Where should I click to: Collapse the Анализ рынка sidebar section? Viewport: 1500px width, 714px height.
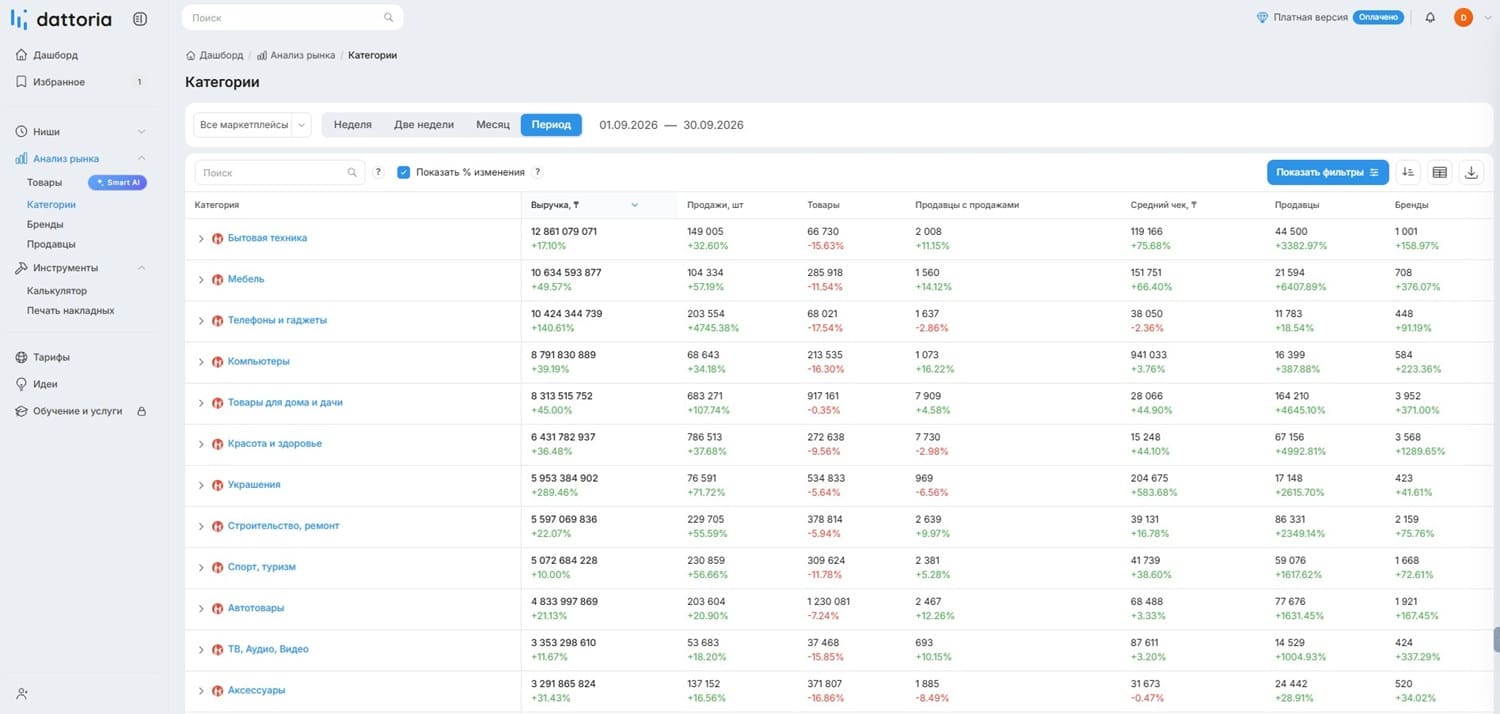[x=141, y=158]
